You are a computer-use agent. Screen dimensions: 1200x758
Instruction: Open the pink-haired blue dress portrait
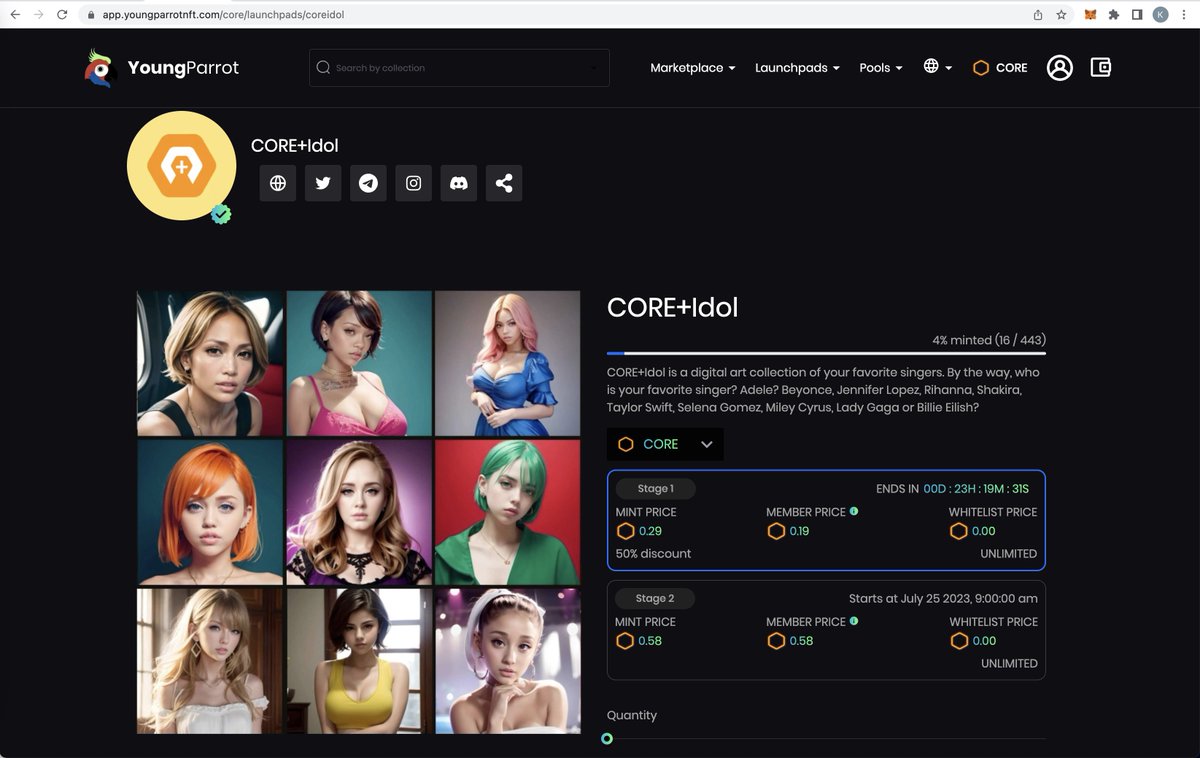(507, 363)
